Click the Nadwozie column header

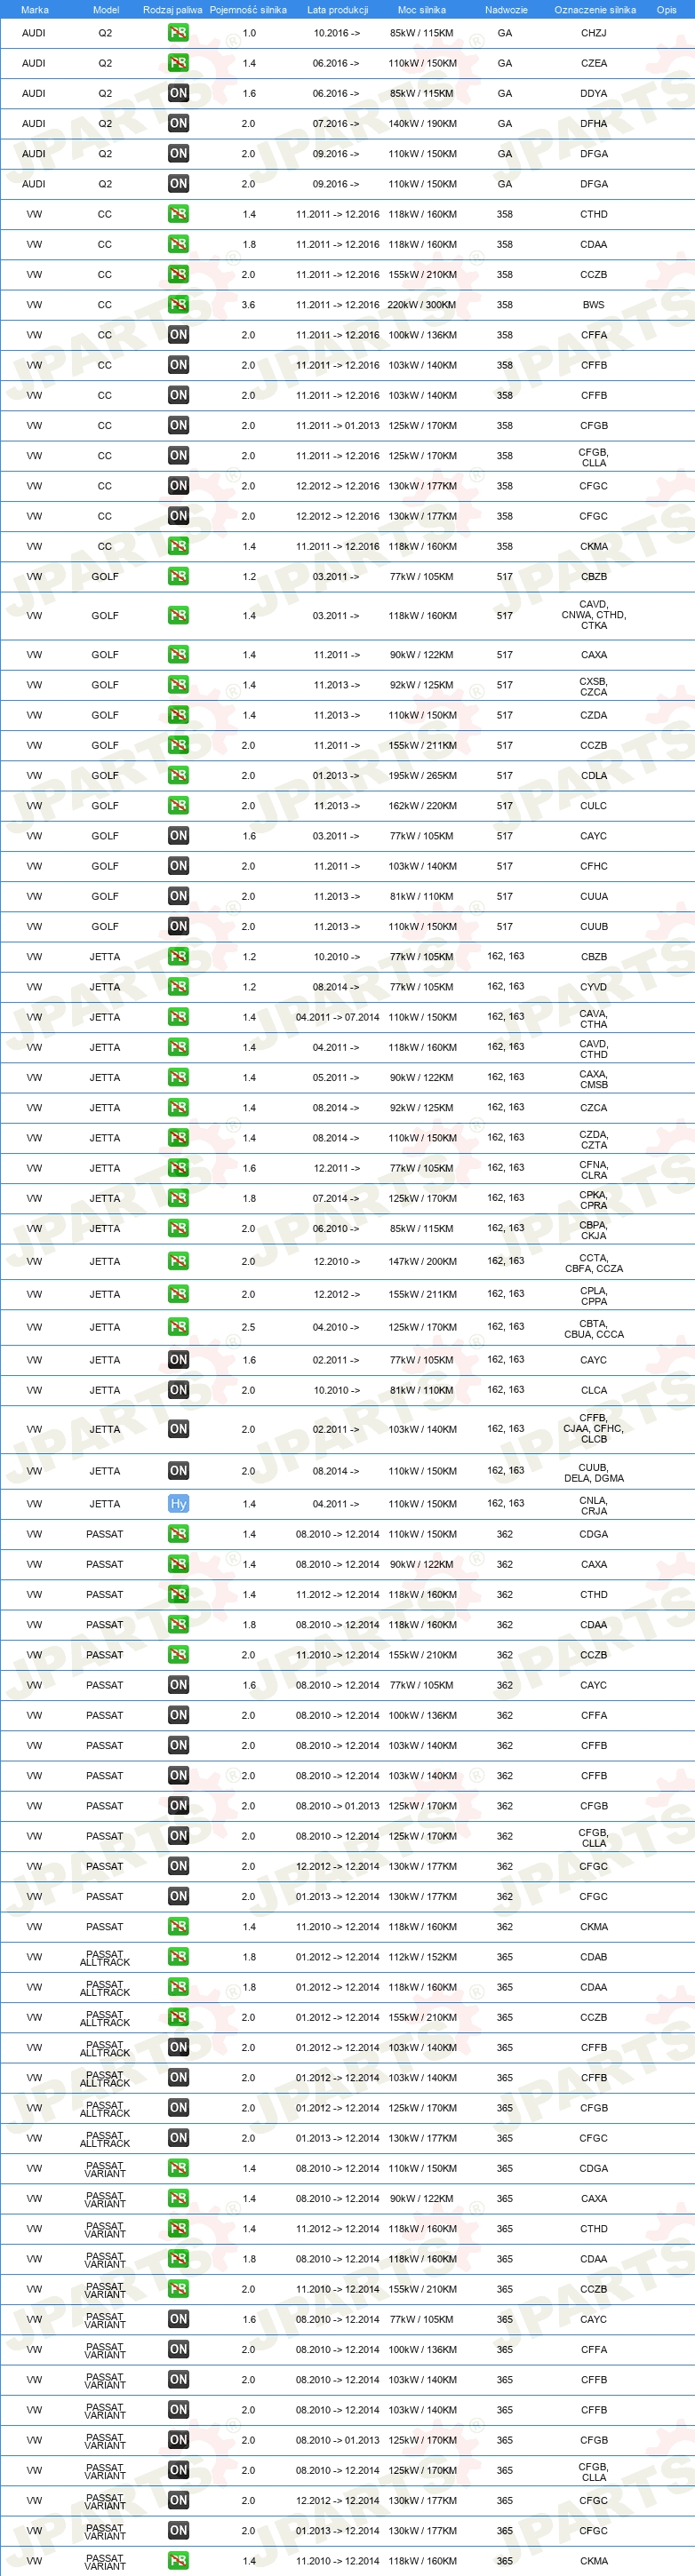tap(506, 9)
